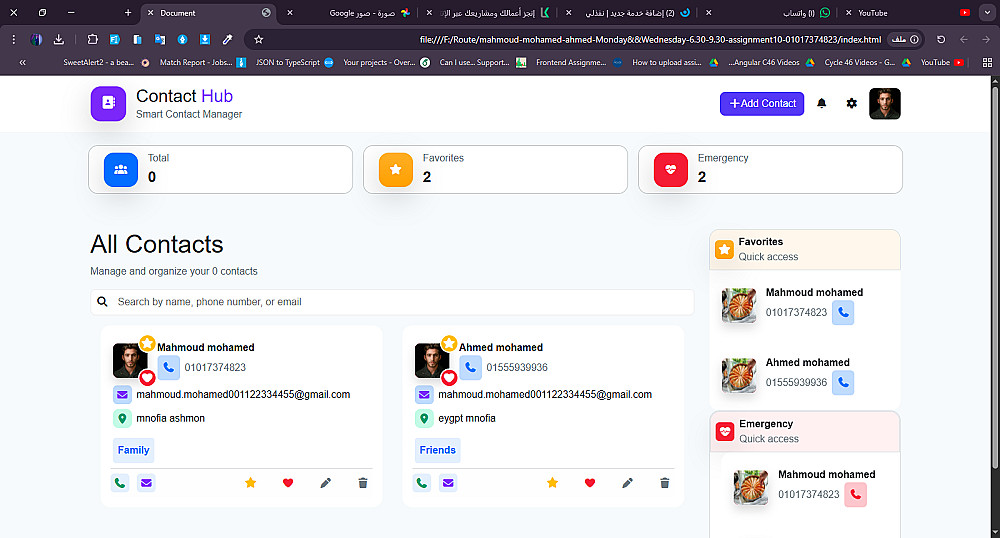Open SweetAlert2 bookmark
1000x538 pixels.
tap(106, 62)
